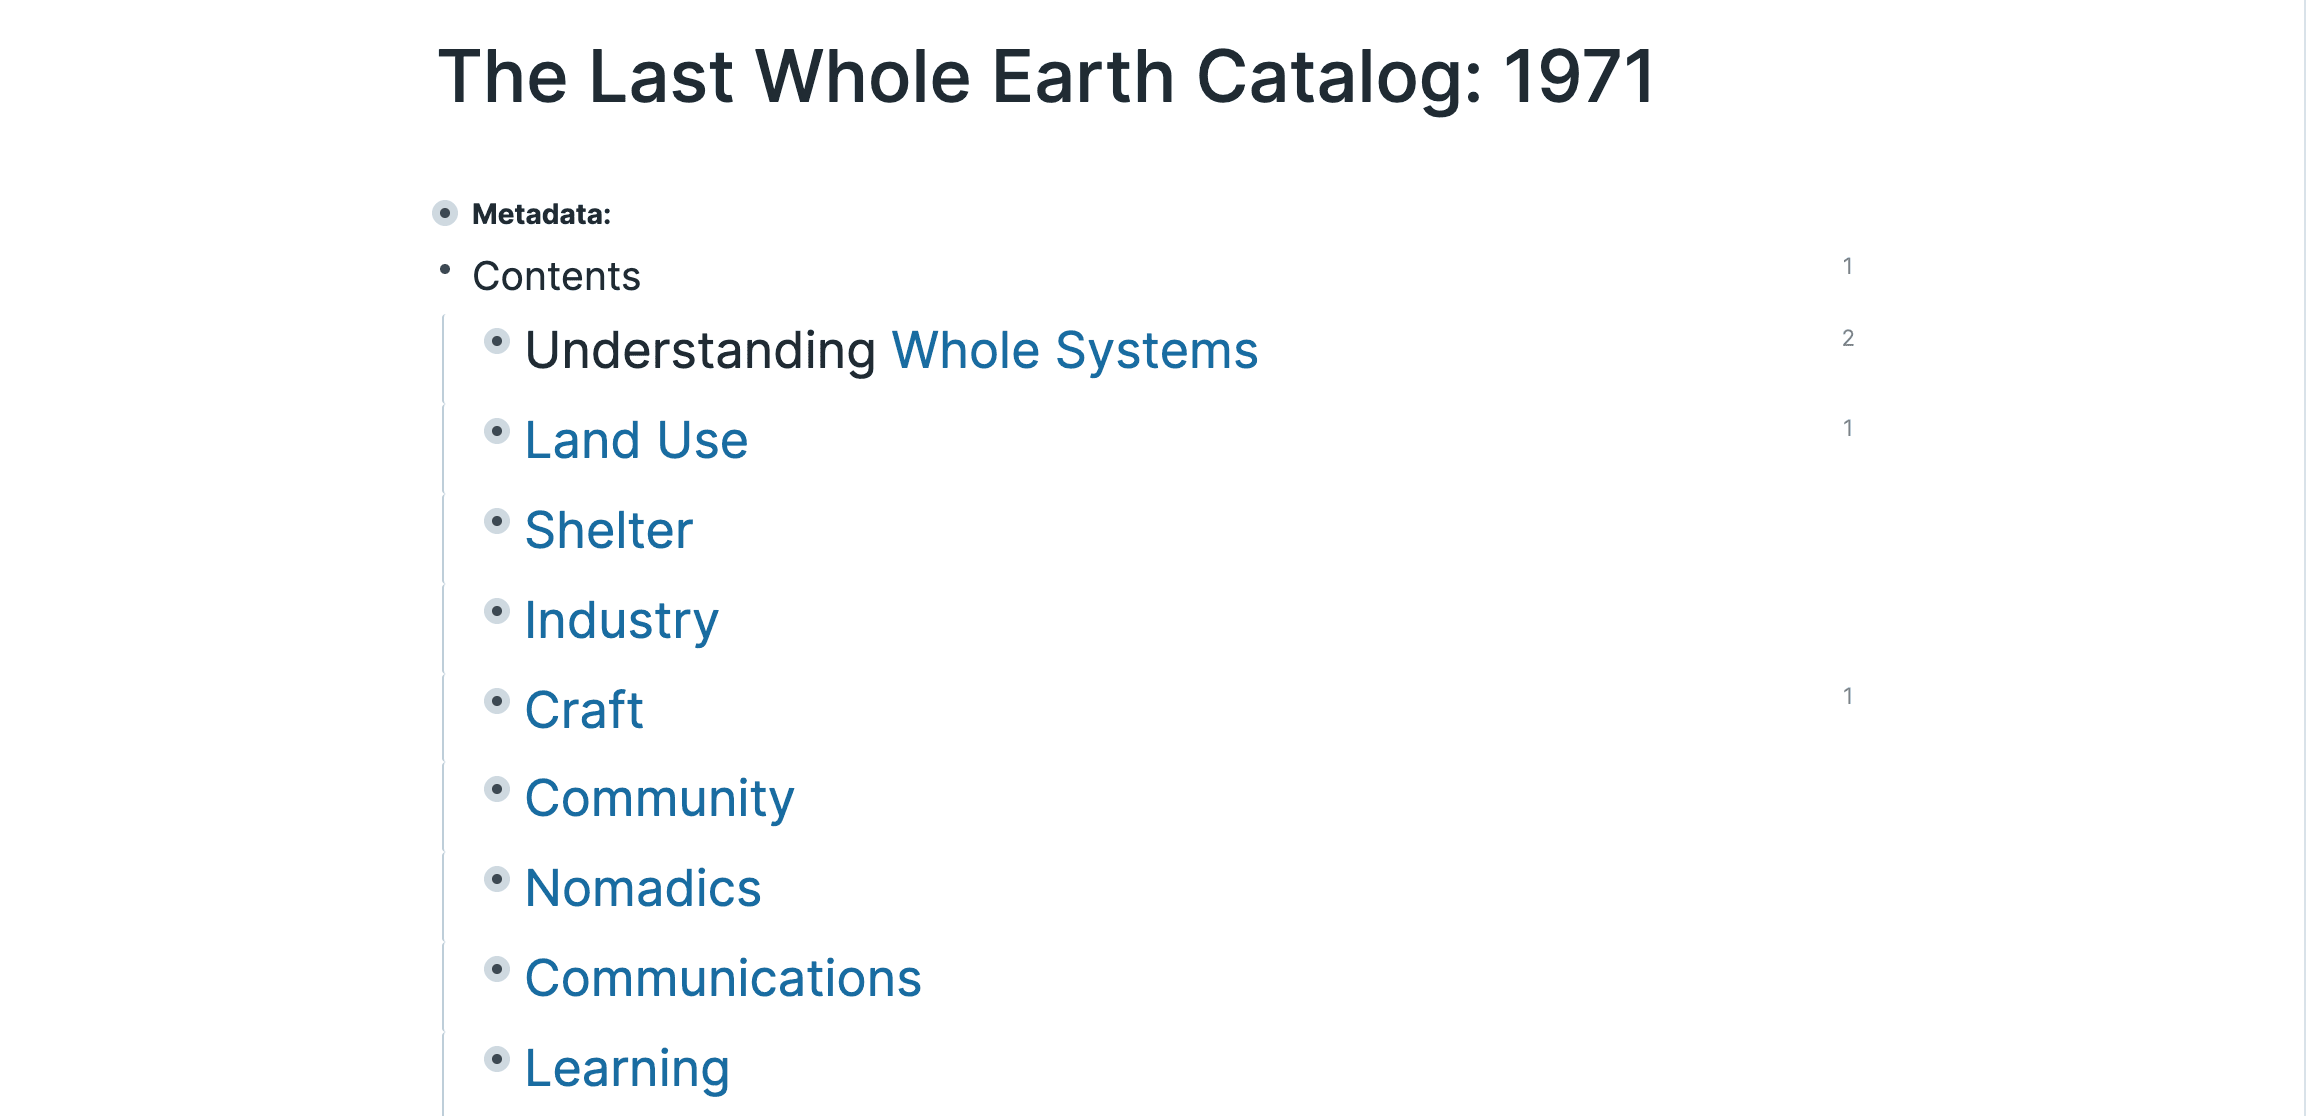The width and height of the screenshot is (2306, 1116).
Task: Click the page title The Last Whole Earth Catalog
Action: click(x=1046, y=77)
